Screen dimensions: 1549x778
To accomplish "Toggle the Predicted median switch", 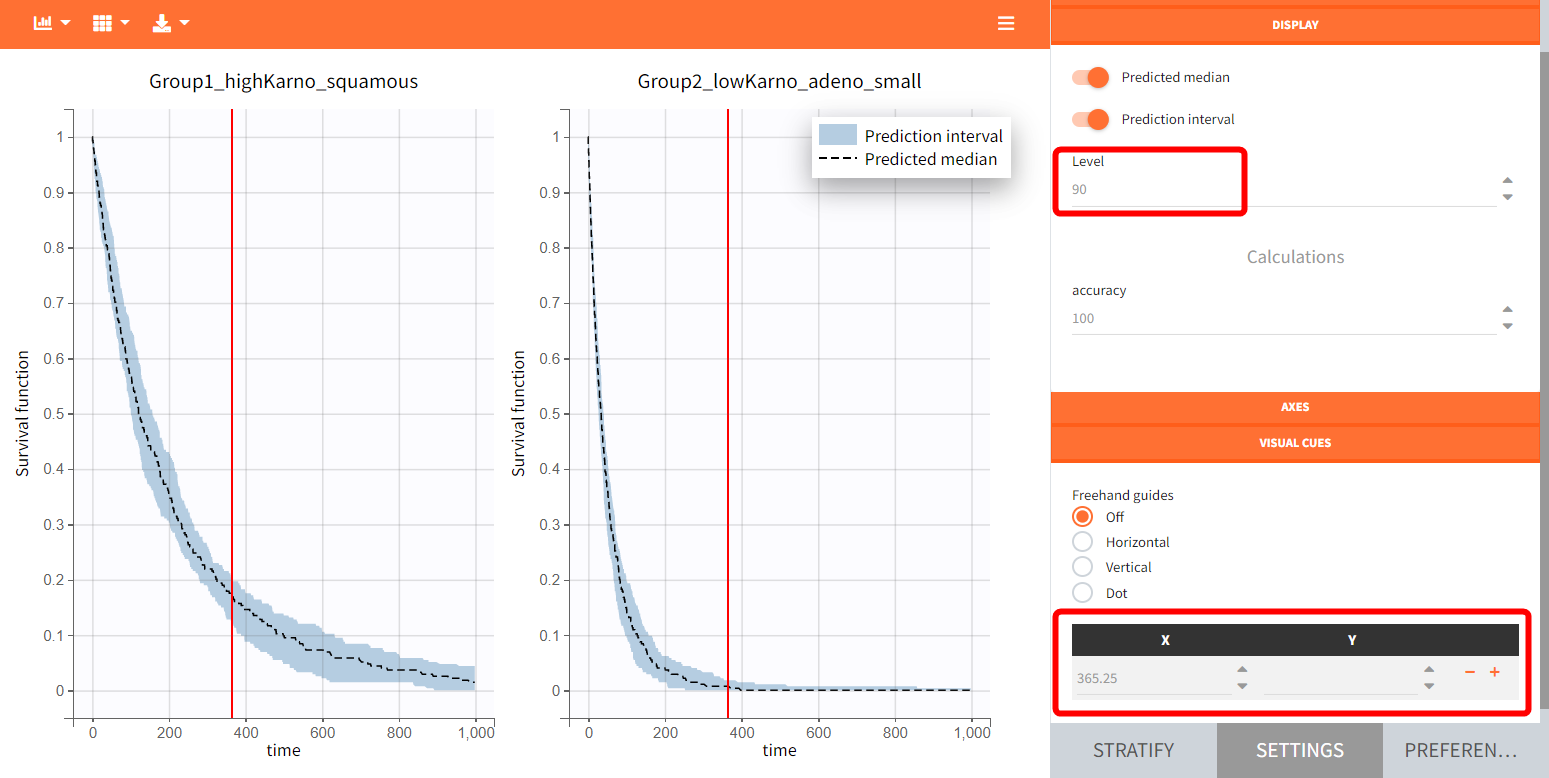I will (x=1090, y=78).
